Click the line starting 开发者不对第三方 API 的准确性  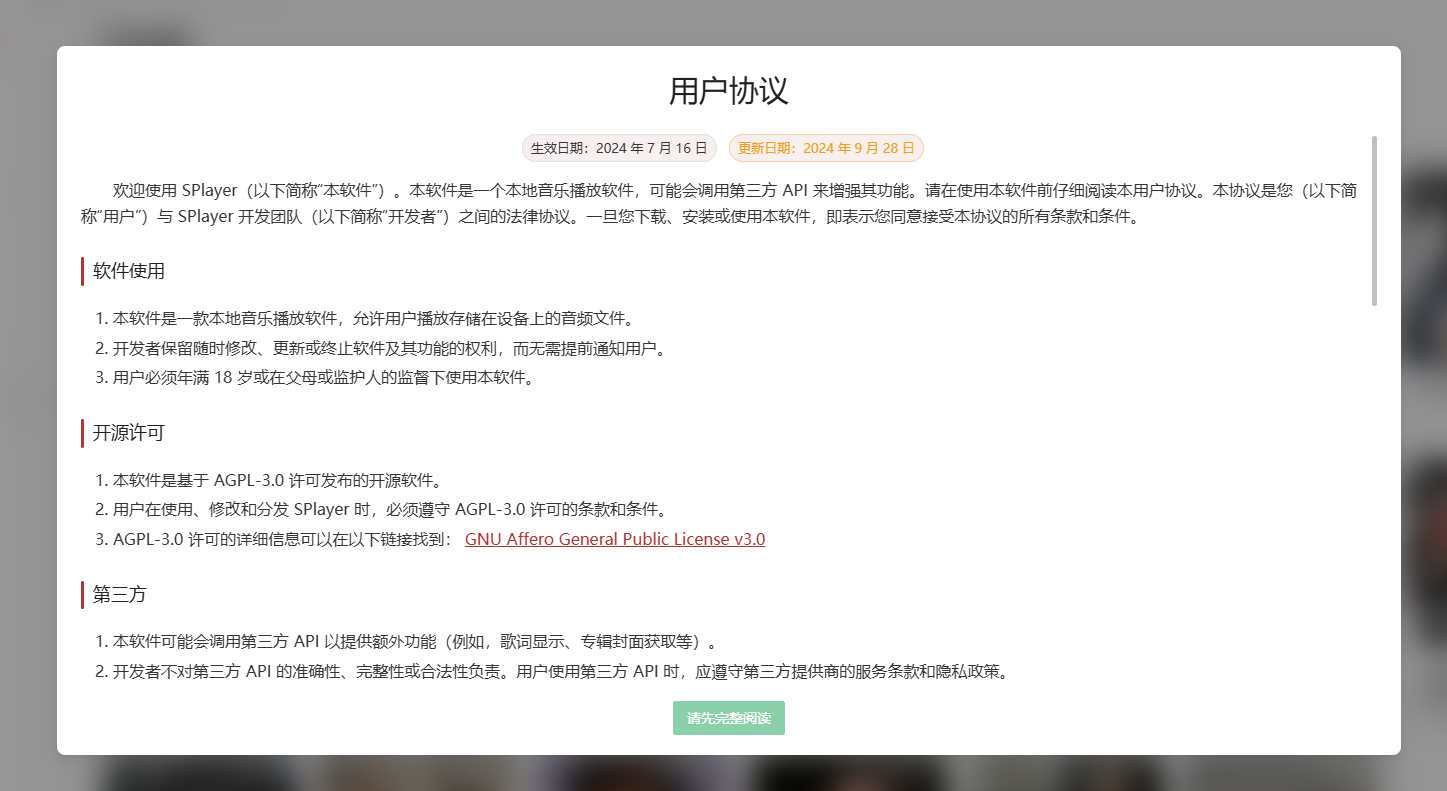coord(560,671)
